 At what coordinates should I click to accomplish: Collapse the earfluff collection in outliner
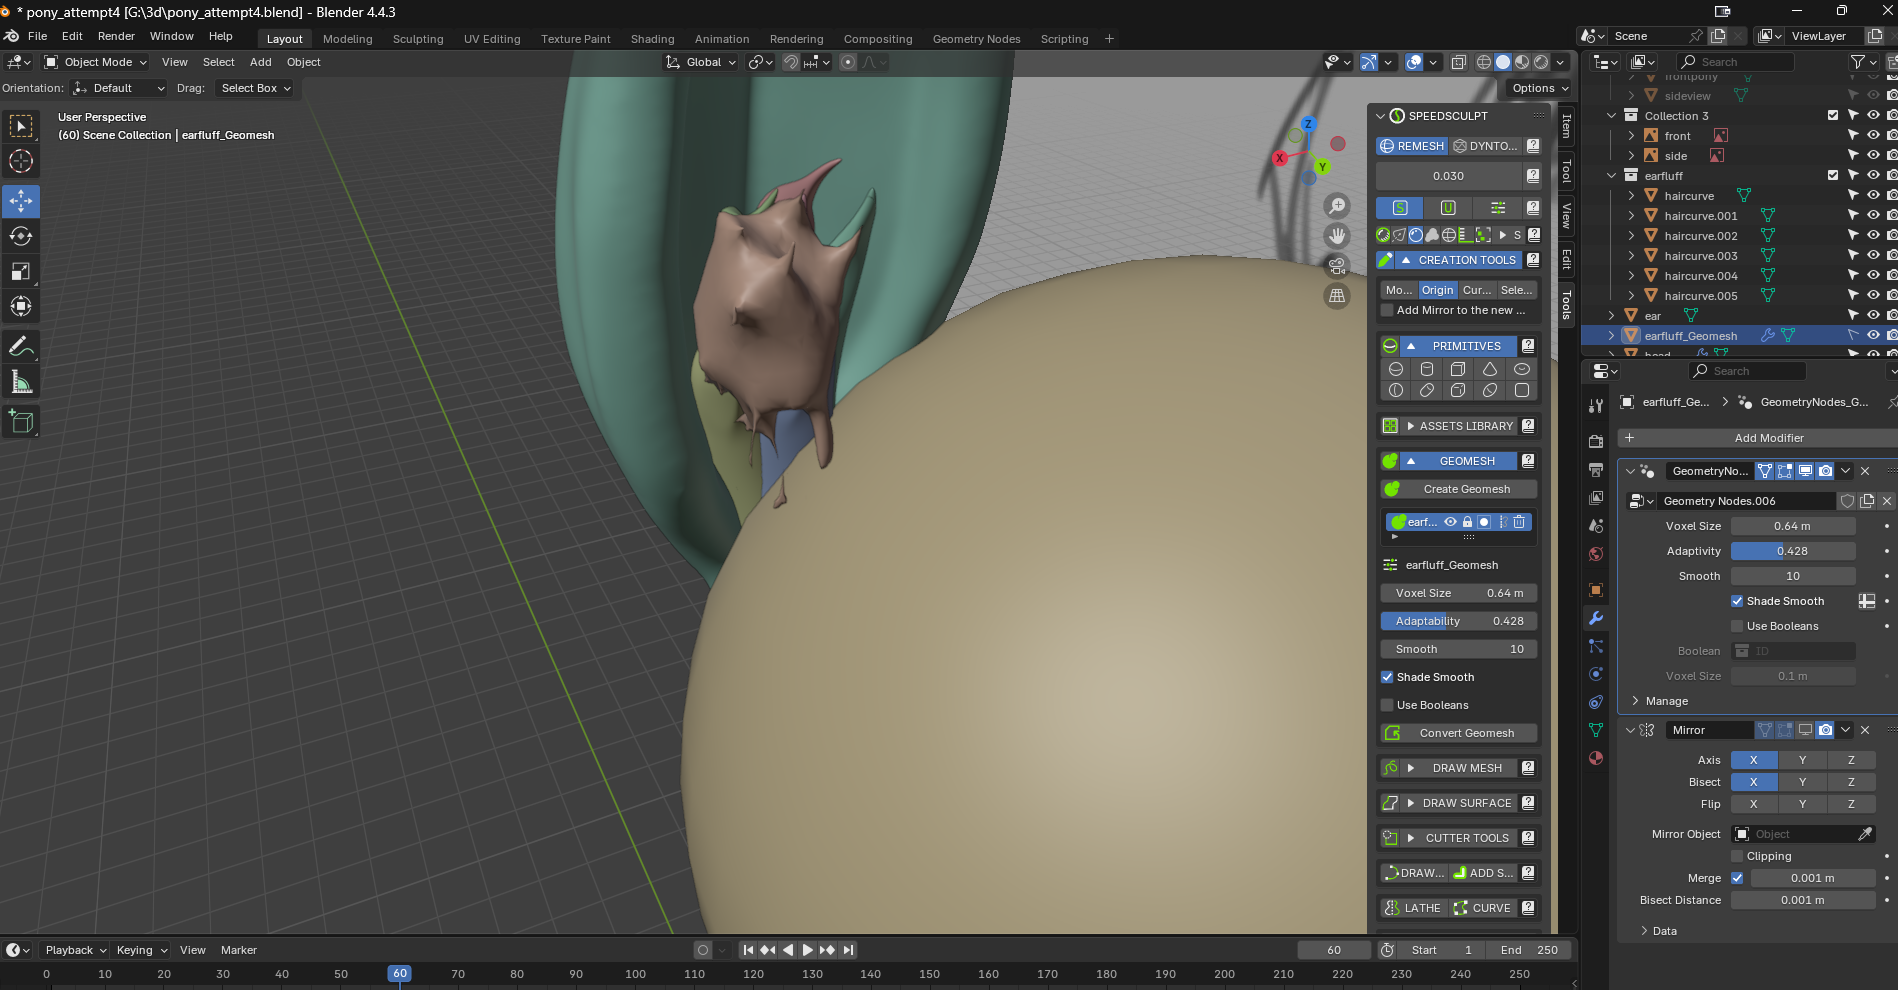[1611, 176]
